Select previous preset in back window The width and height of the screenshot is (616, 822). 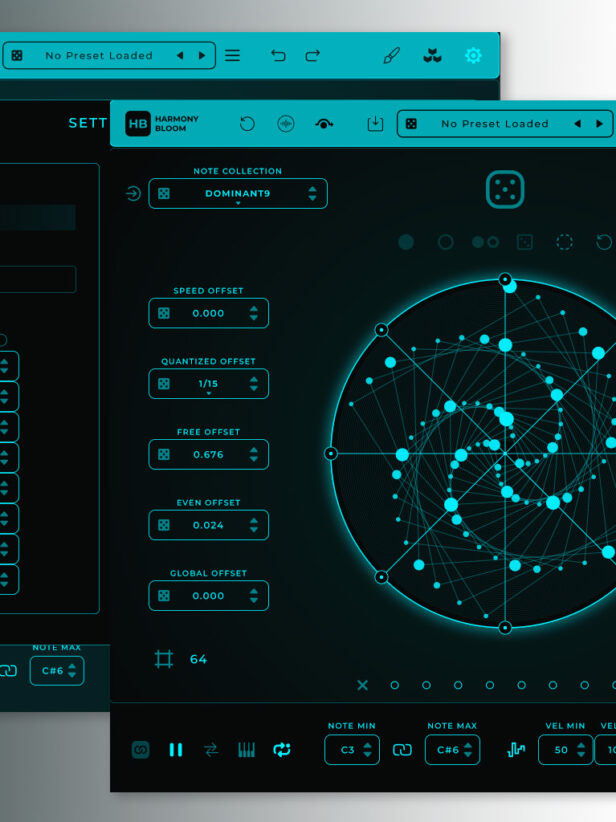(x=180, y=55)
